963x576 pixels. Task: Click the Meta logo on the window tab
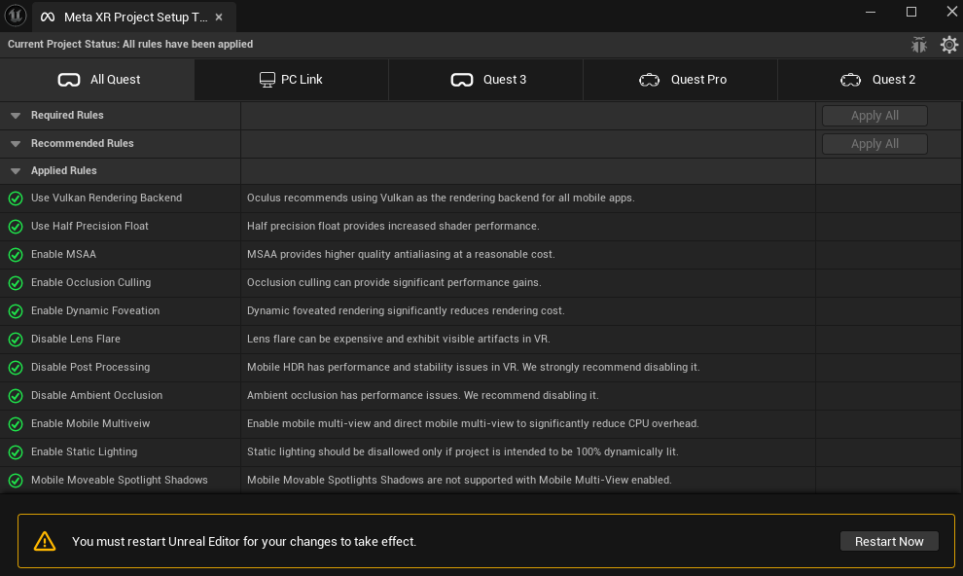(47, 17)
